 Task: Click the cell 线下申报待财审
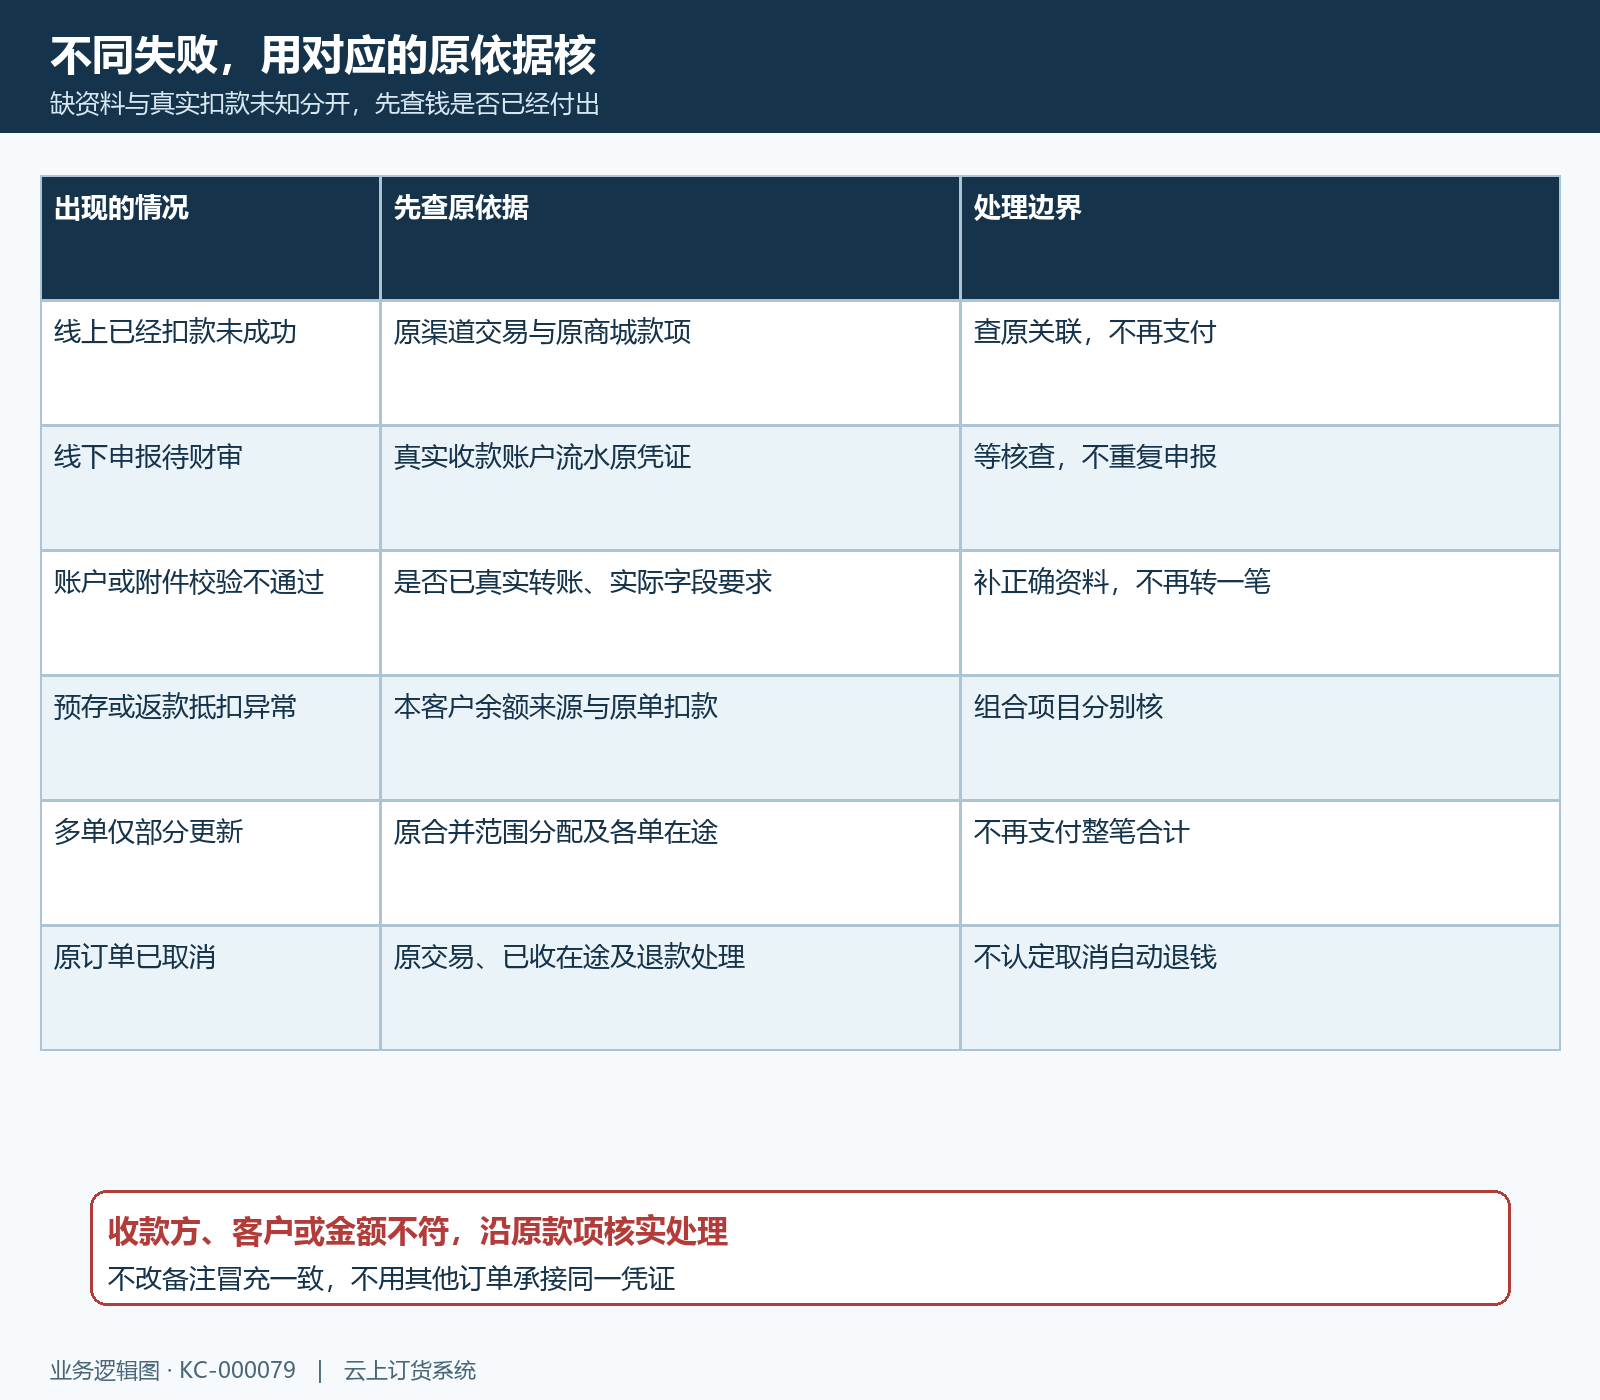tap(210, 488)
